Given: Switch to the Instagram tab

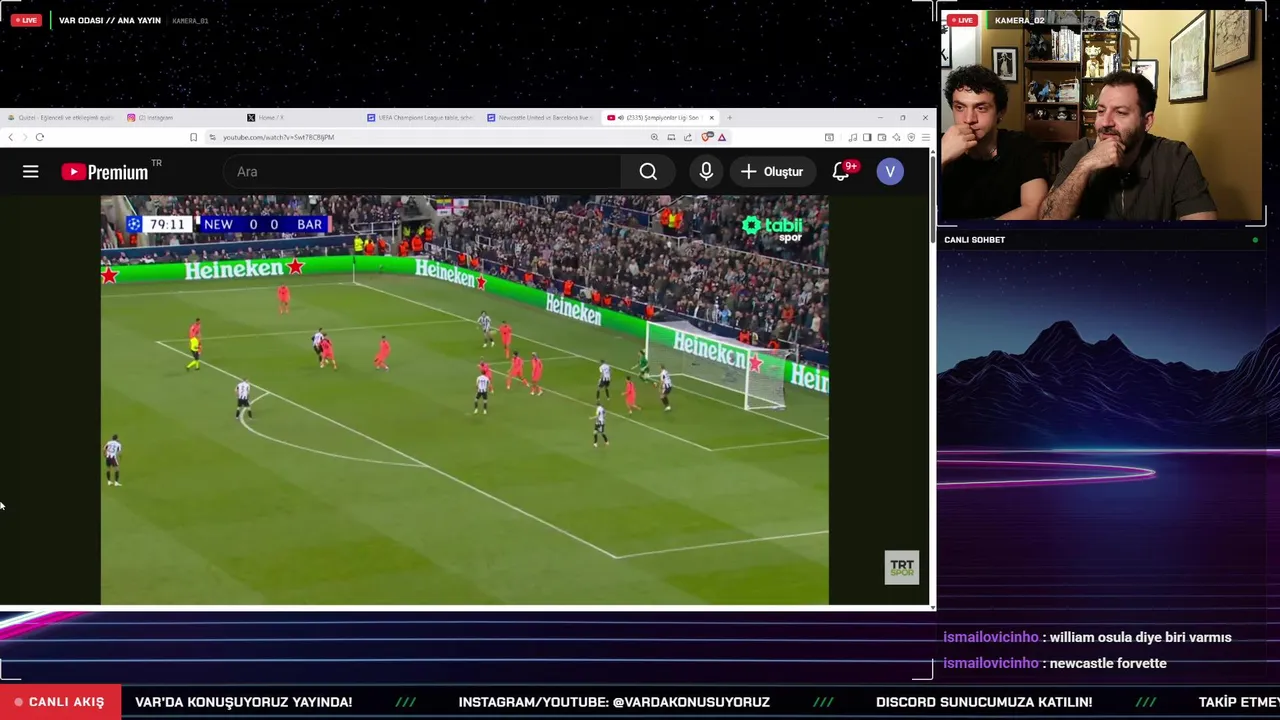Looking at the screenshot, I should coord(180,118).
